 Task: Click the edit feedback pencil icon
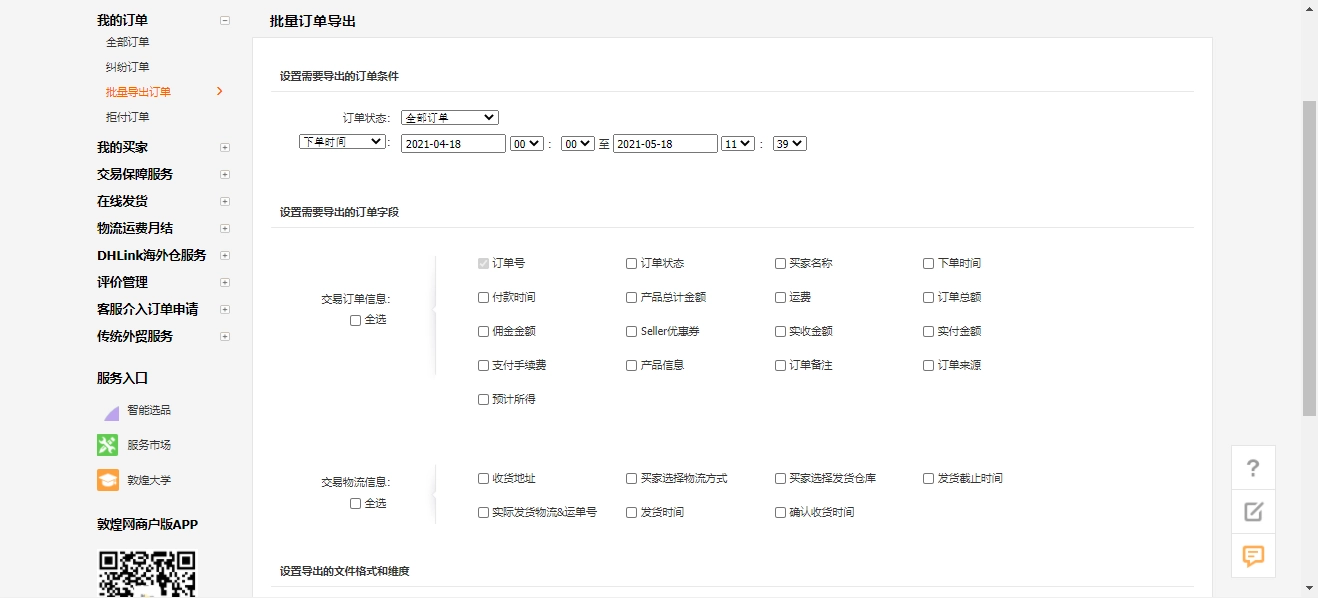[1253, 512]
